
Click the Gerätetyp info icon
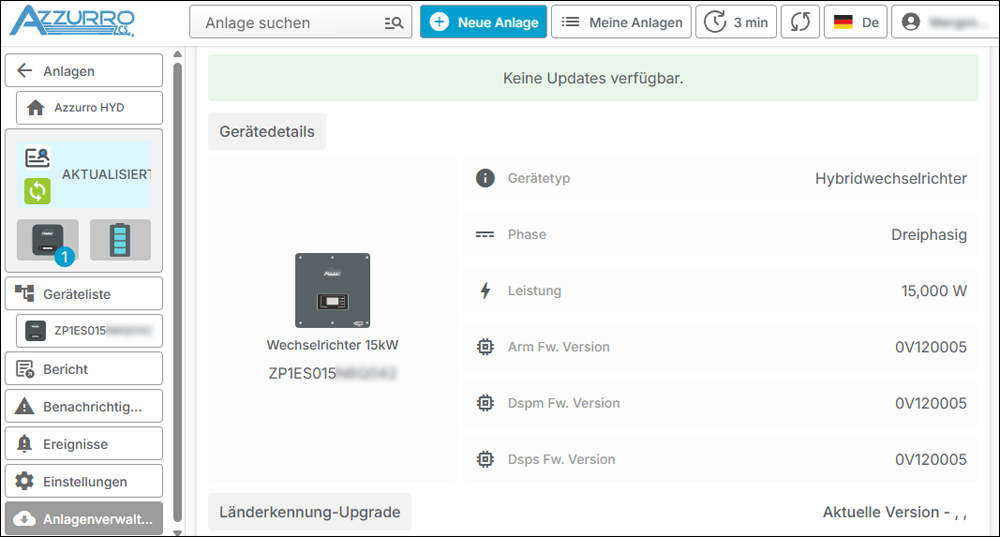485,178
